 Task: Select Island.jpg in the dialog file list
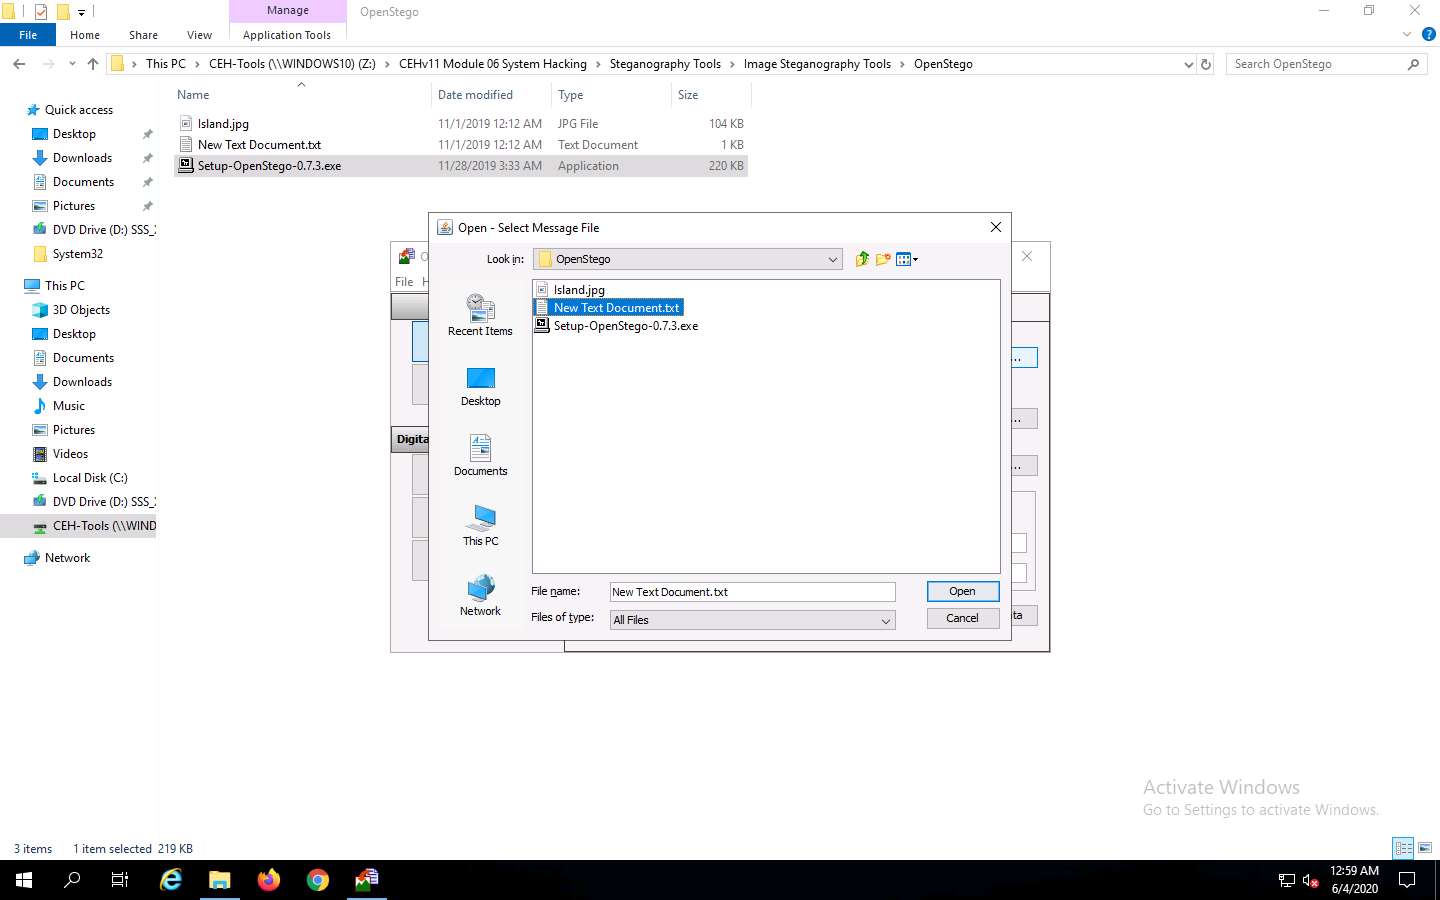point(570,290)
